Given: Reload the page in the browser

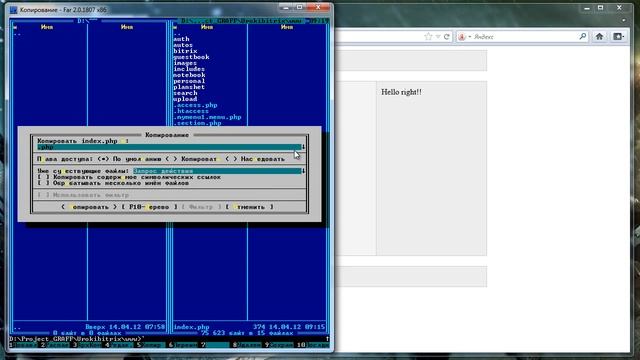Looking at the screenshot, I should point(447,37).
